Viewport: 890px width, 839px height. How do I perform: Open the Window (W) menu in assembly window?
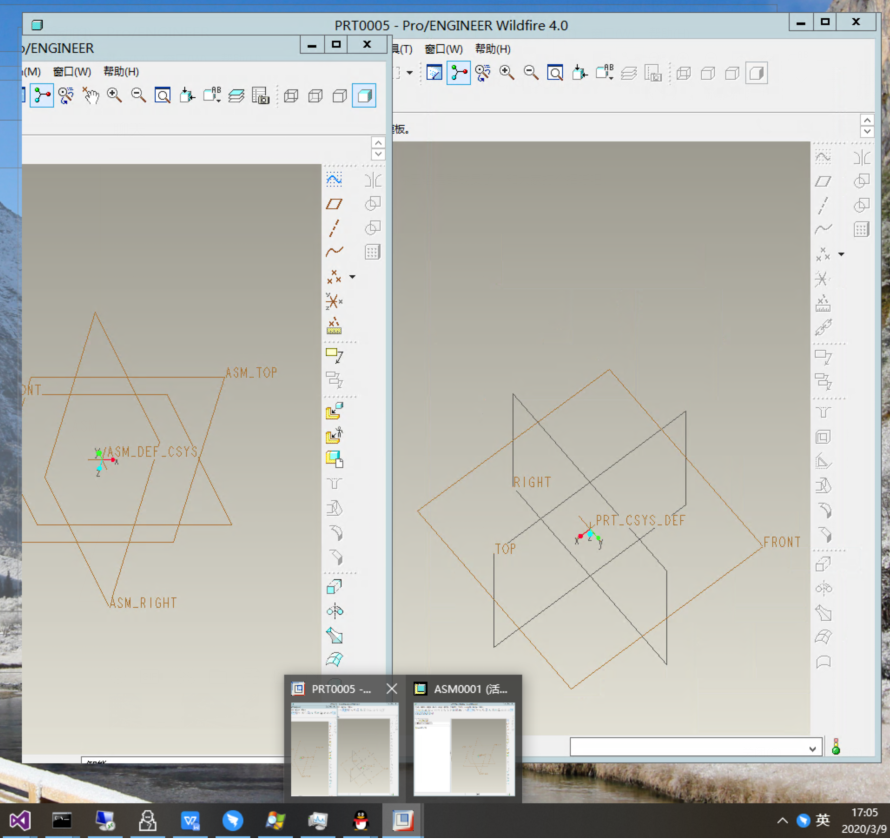click(x=72, y=72)
